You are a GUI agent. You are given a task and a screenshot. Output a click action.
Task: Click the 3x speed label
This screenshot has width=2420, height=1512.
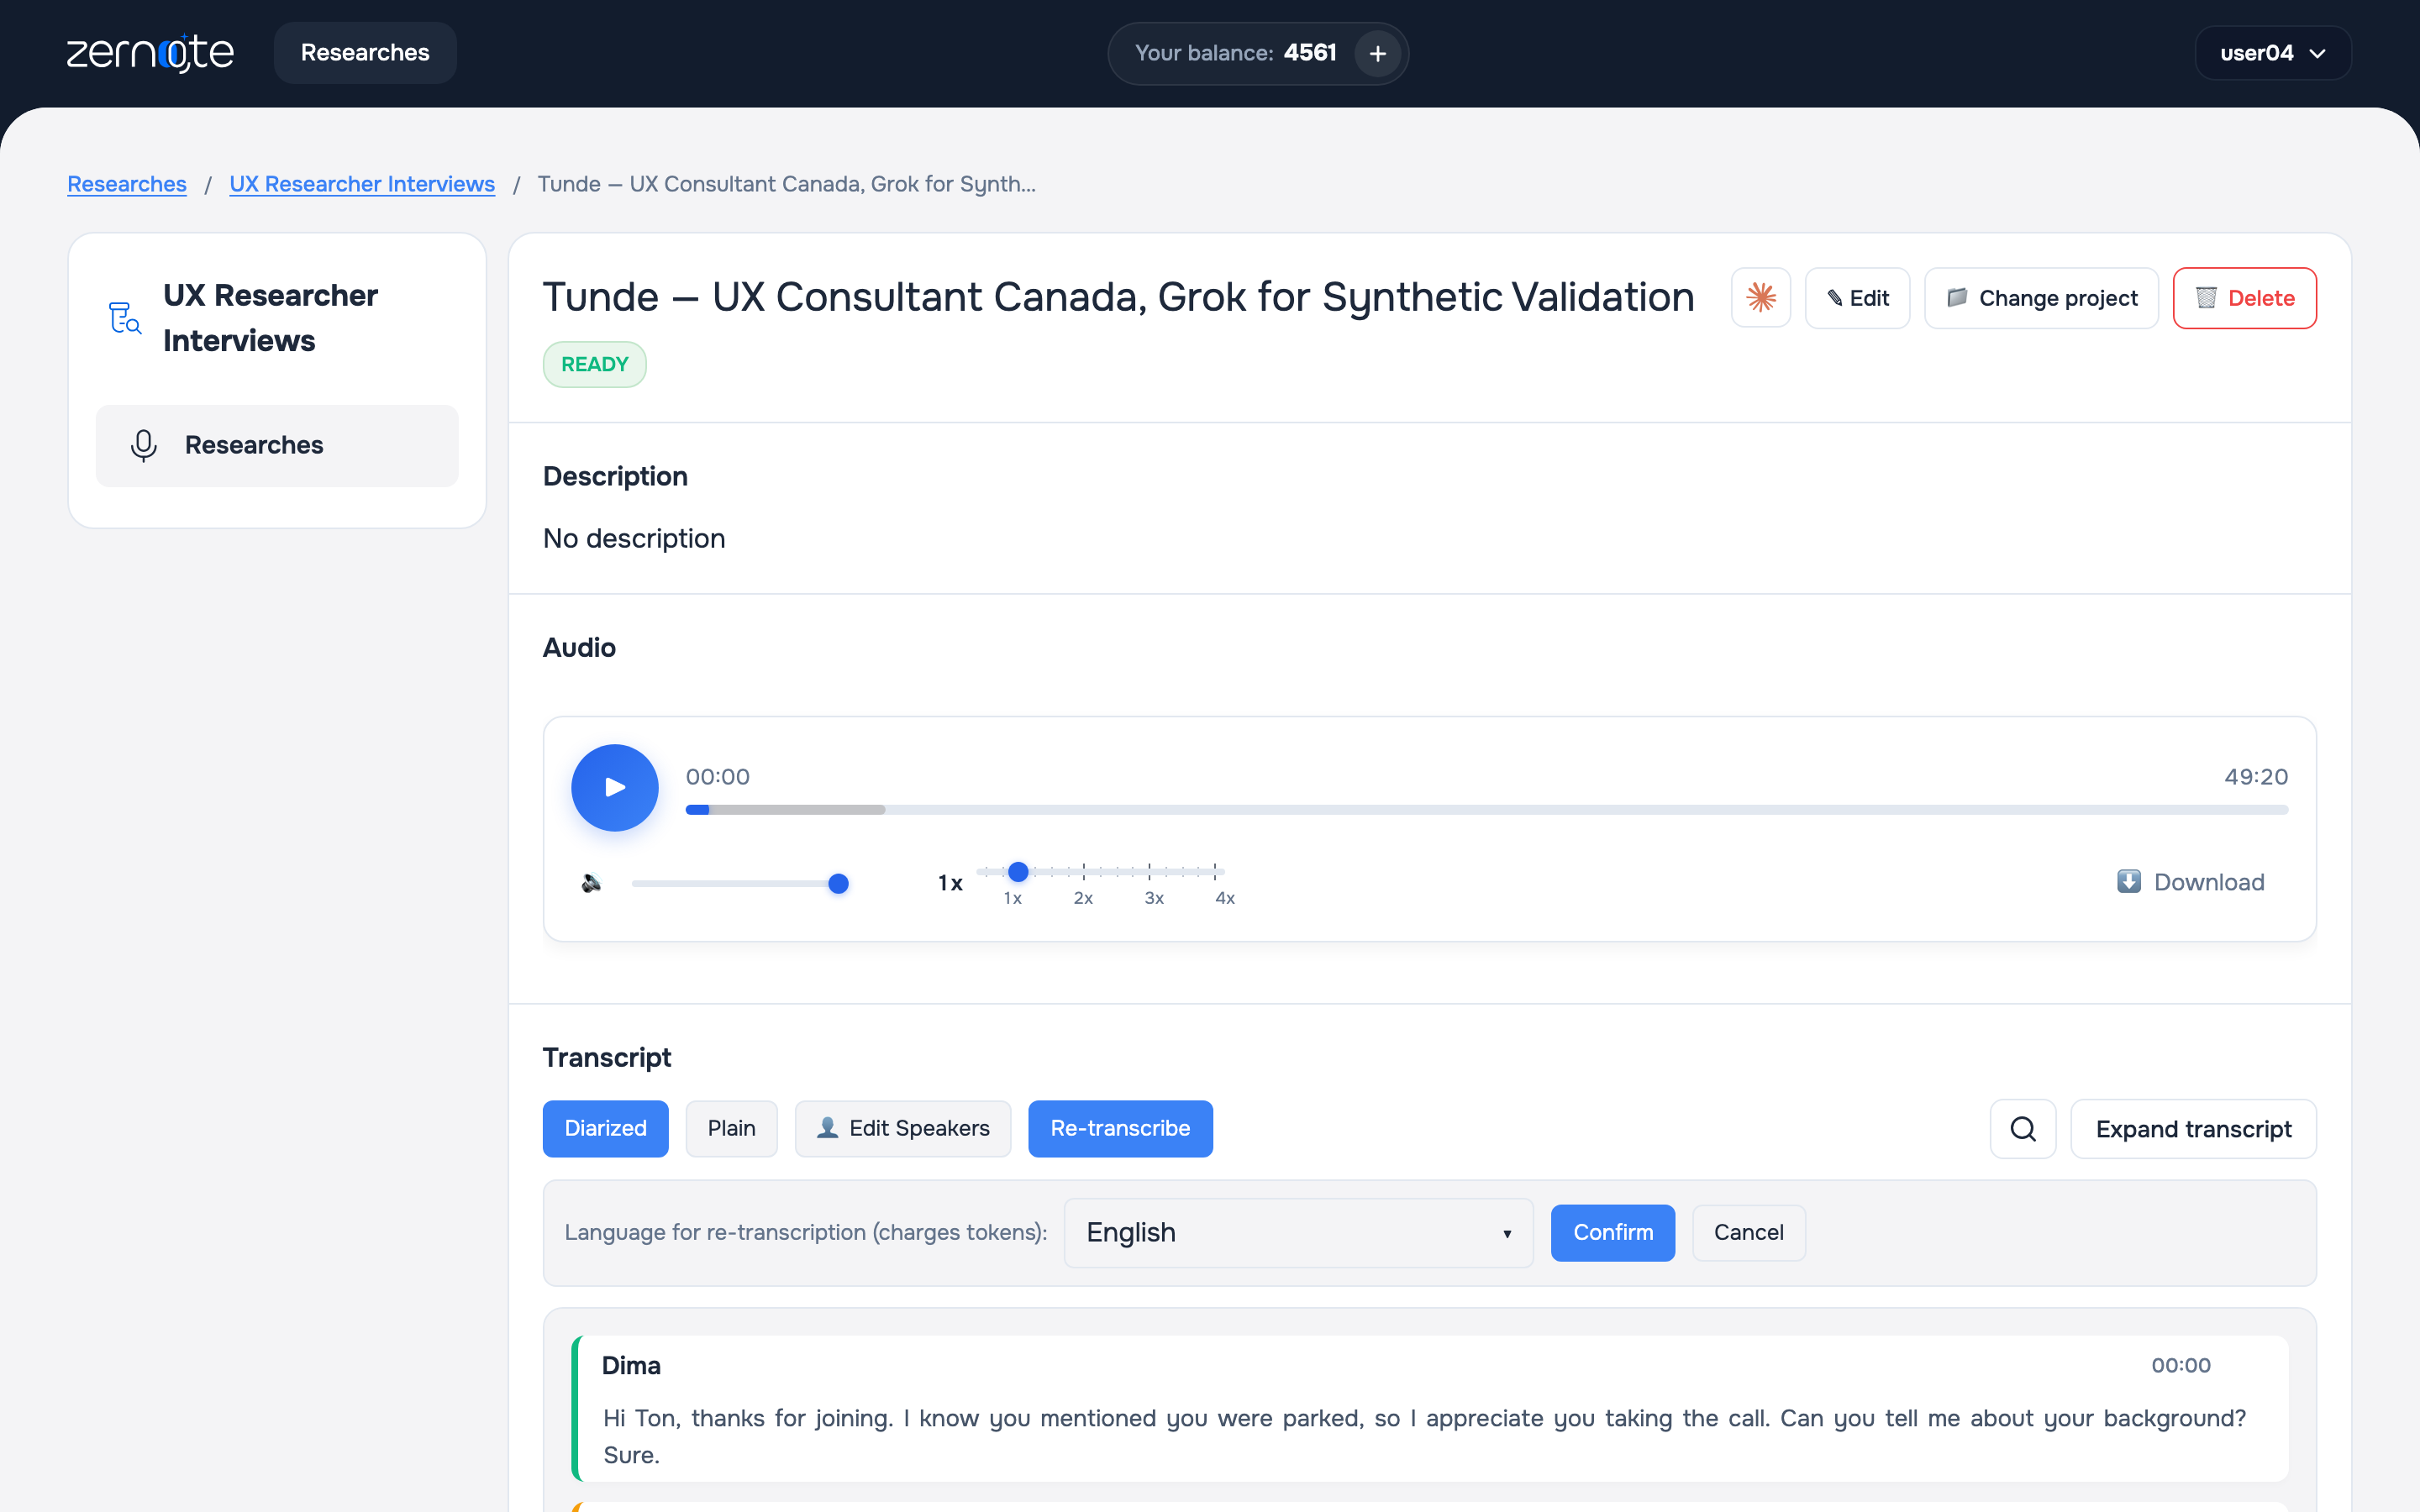click(x=1154, y=898)
